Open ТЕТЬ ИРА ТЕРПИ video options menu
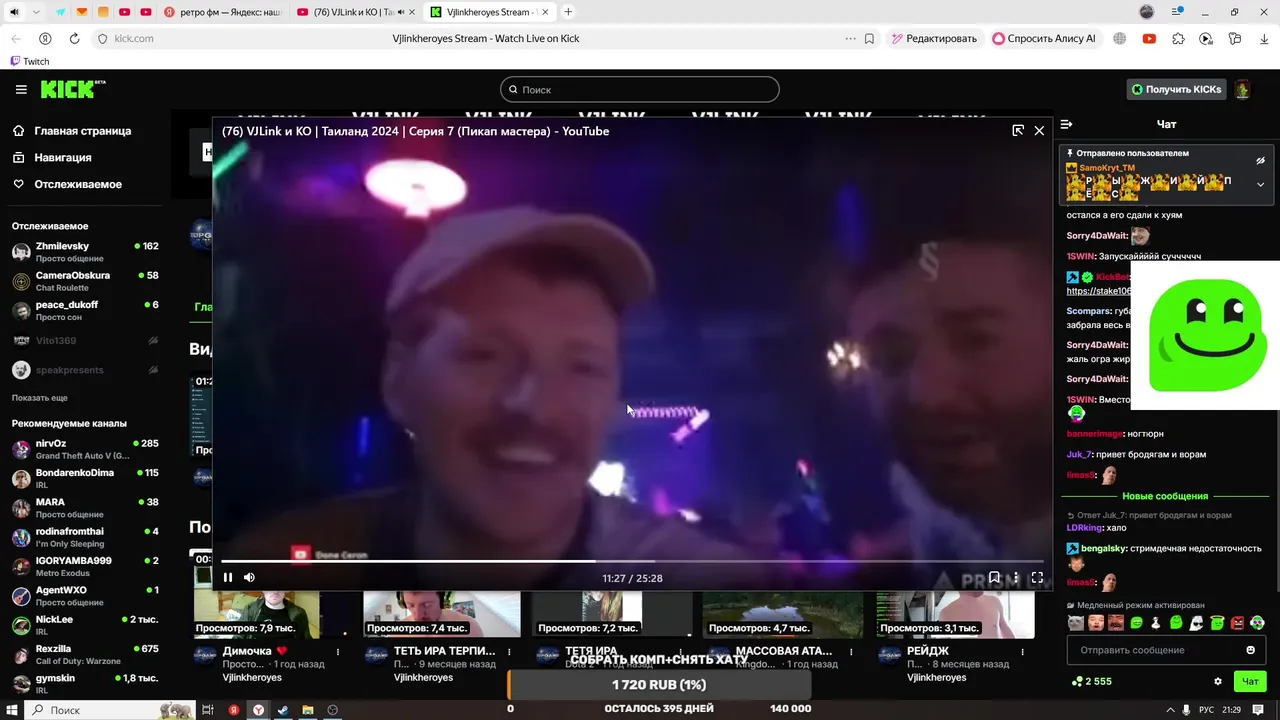1280x720 pixels. (509, 651)
